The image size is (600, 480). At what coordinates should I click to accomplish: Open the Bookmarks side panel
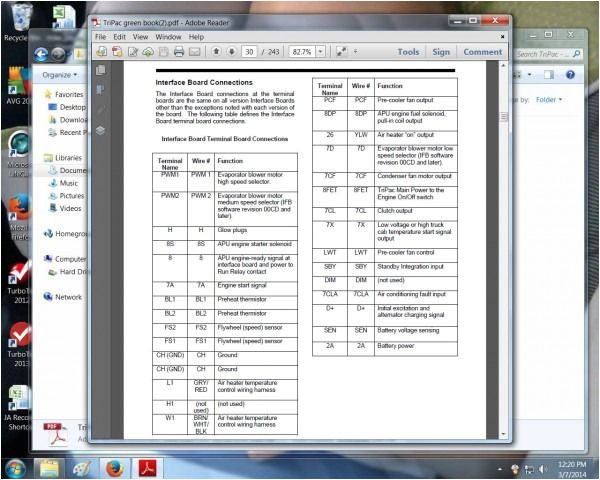pos(100,90)
